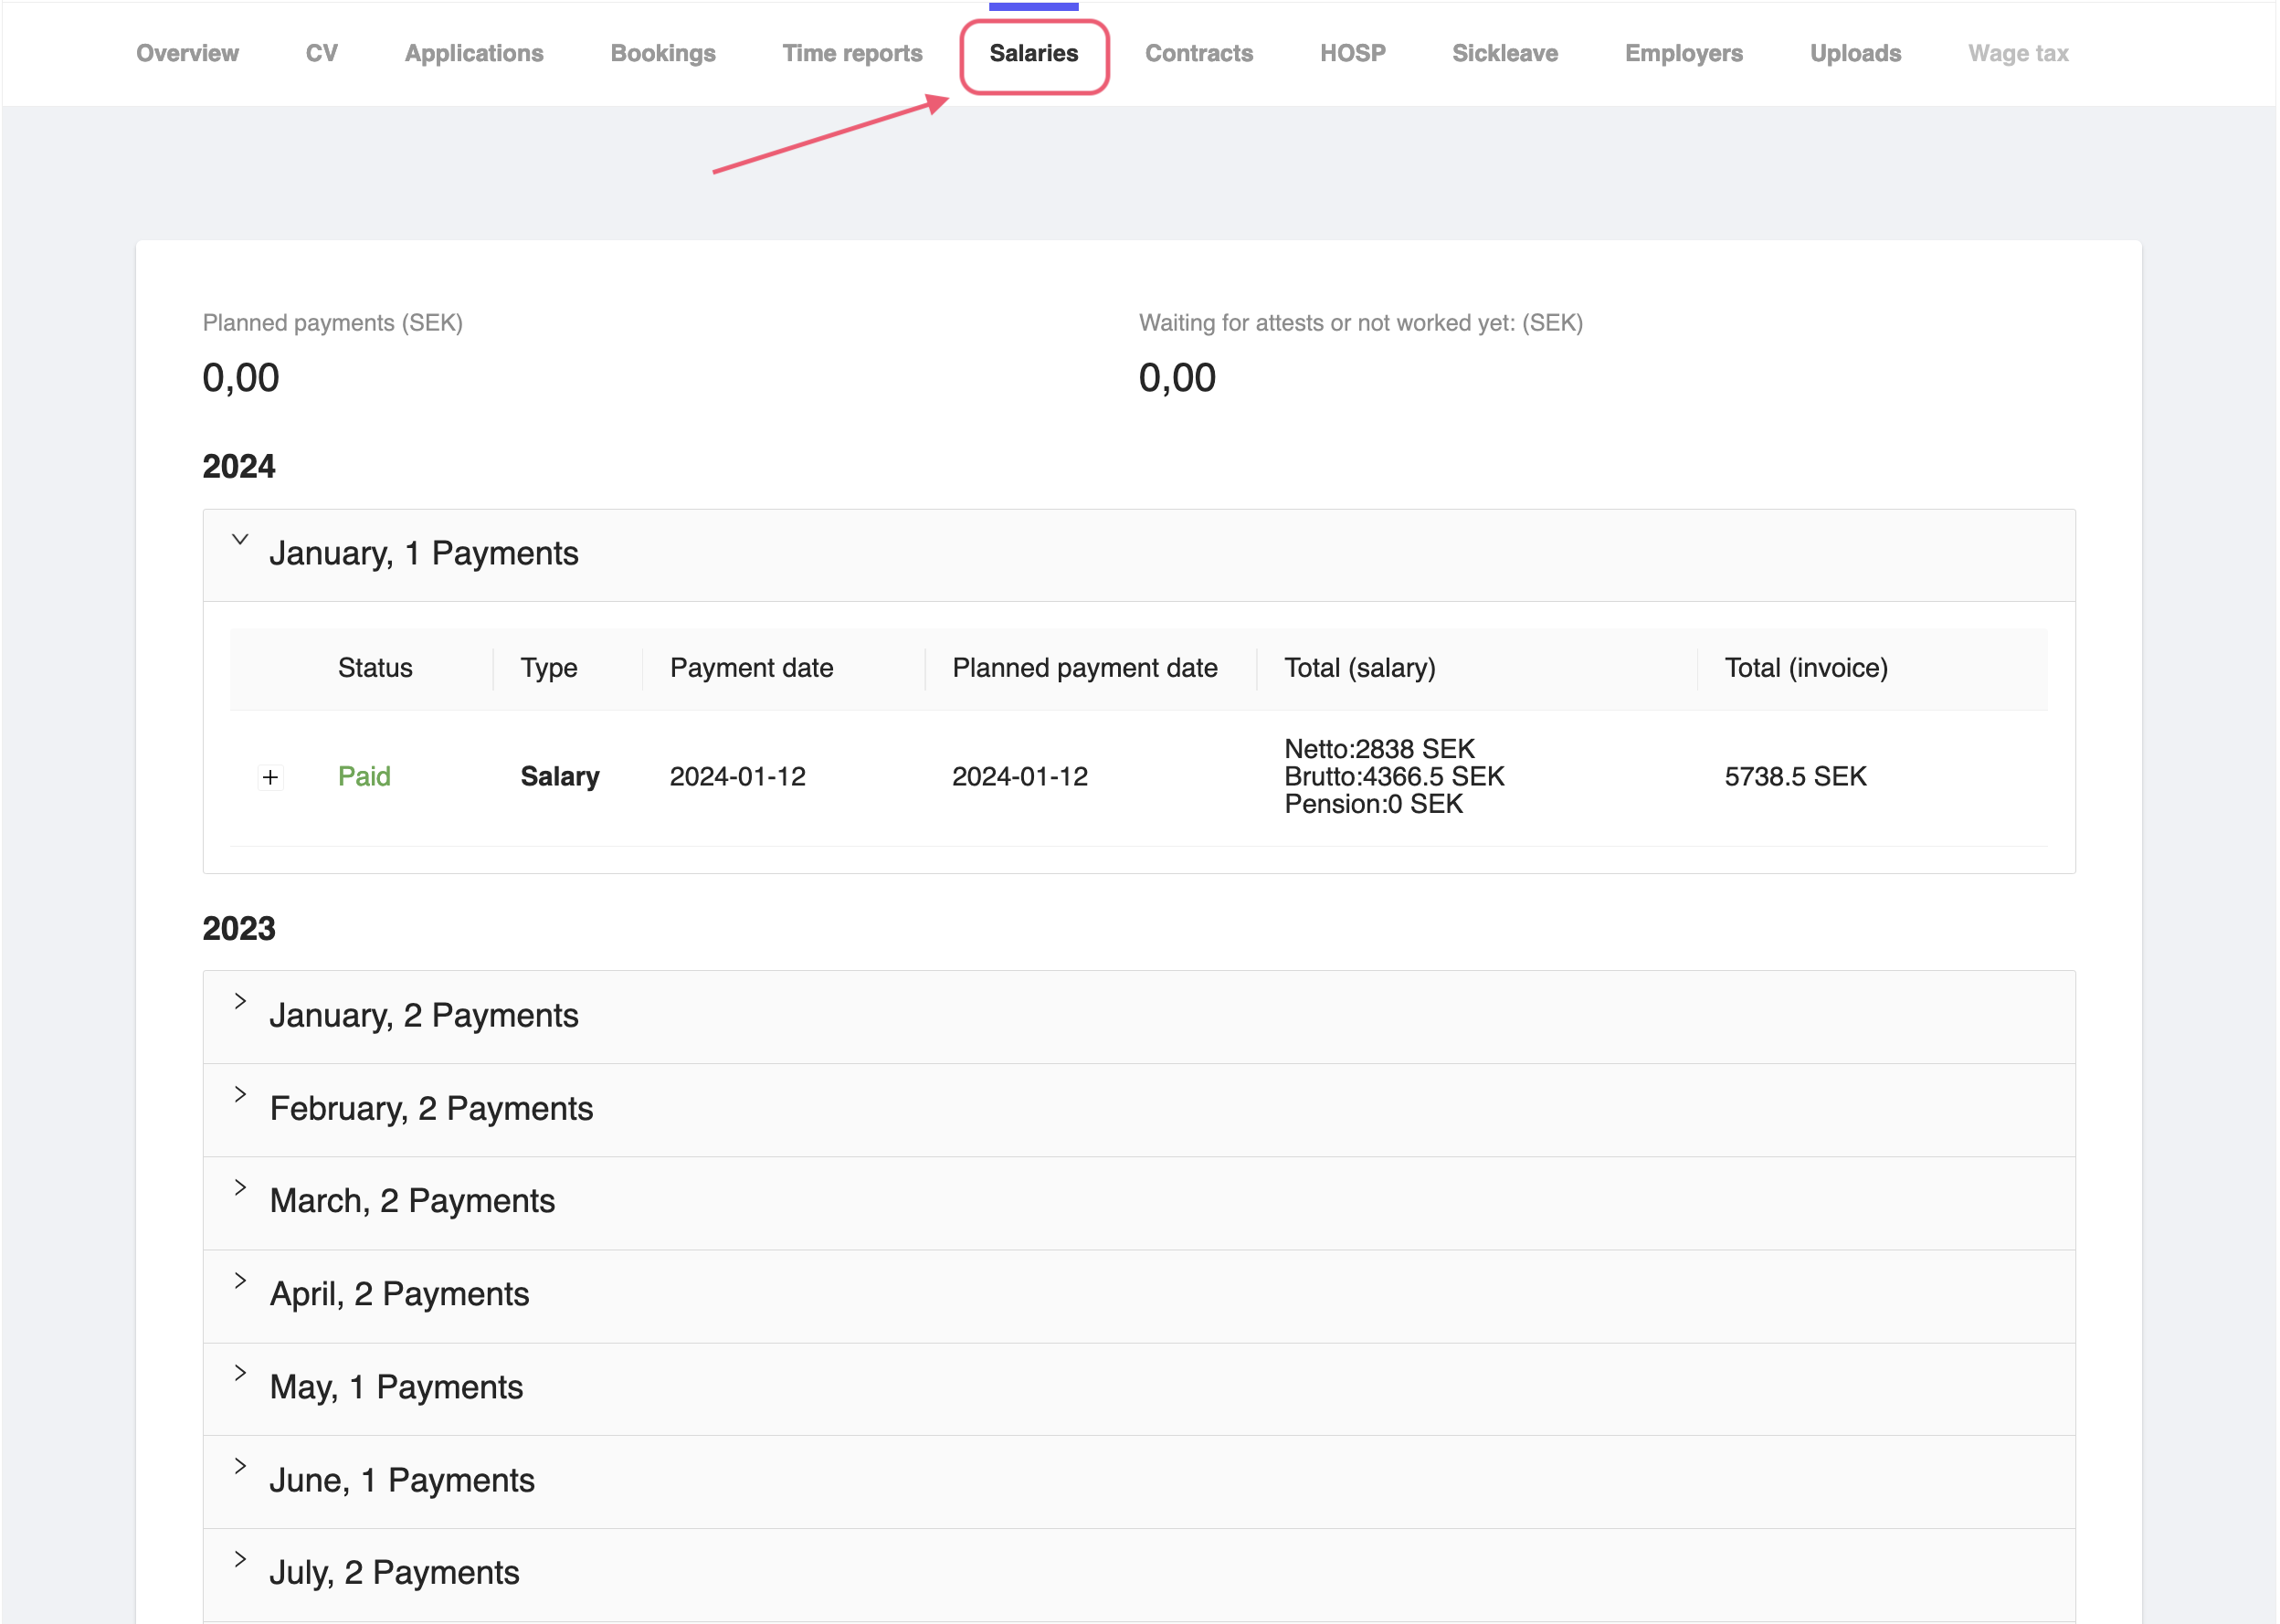Open the Contracts tab
The width and height of the screenshot is (2280, 1624).
point(1199,53)
